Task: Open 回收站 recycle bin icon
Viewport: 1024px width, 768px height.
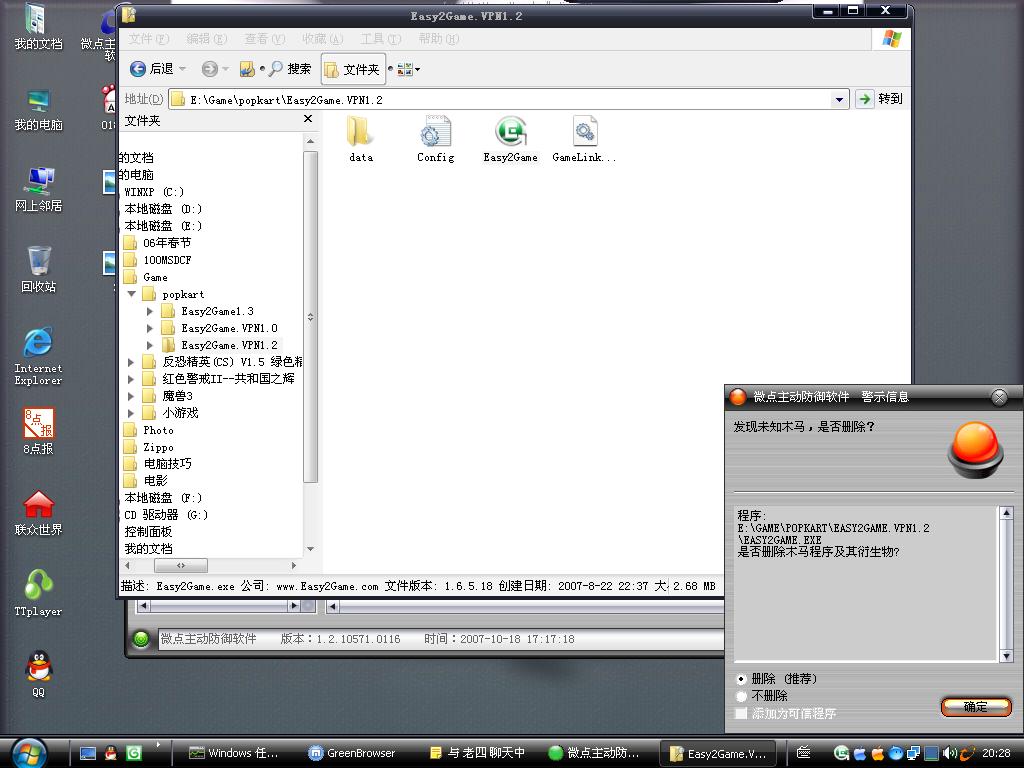Action: tap(38, 270)
